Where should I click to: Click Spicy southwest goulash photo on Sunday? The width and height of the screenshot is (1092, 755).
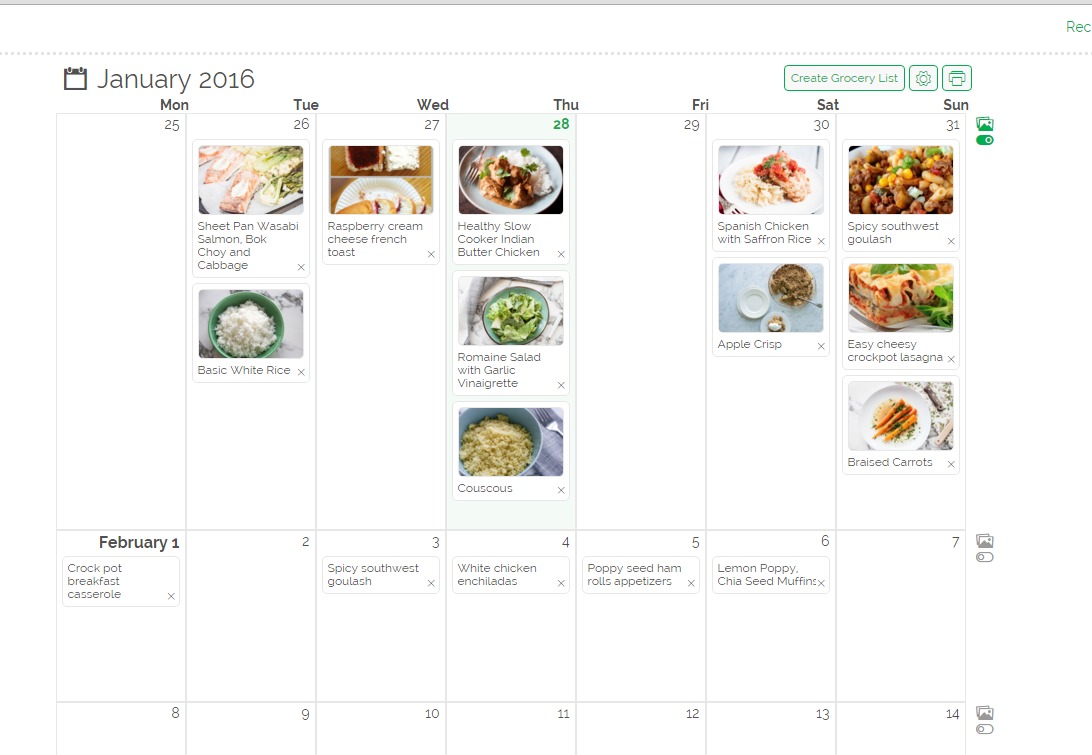[900, 180]
